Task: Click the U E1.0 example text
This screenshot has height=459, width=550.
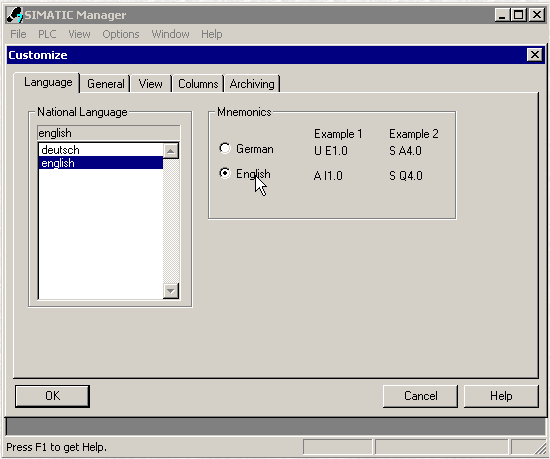Action: pos(331,151)
